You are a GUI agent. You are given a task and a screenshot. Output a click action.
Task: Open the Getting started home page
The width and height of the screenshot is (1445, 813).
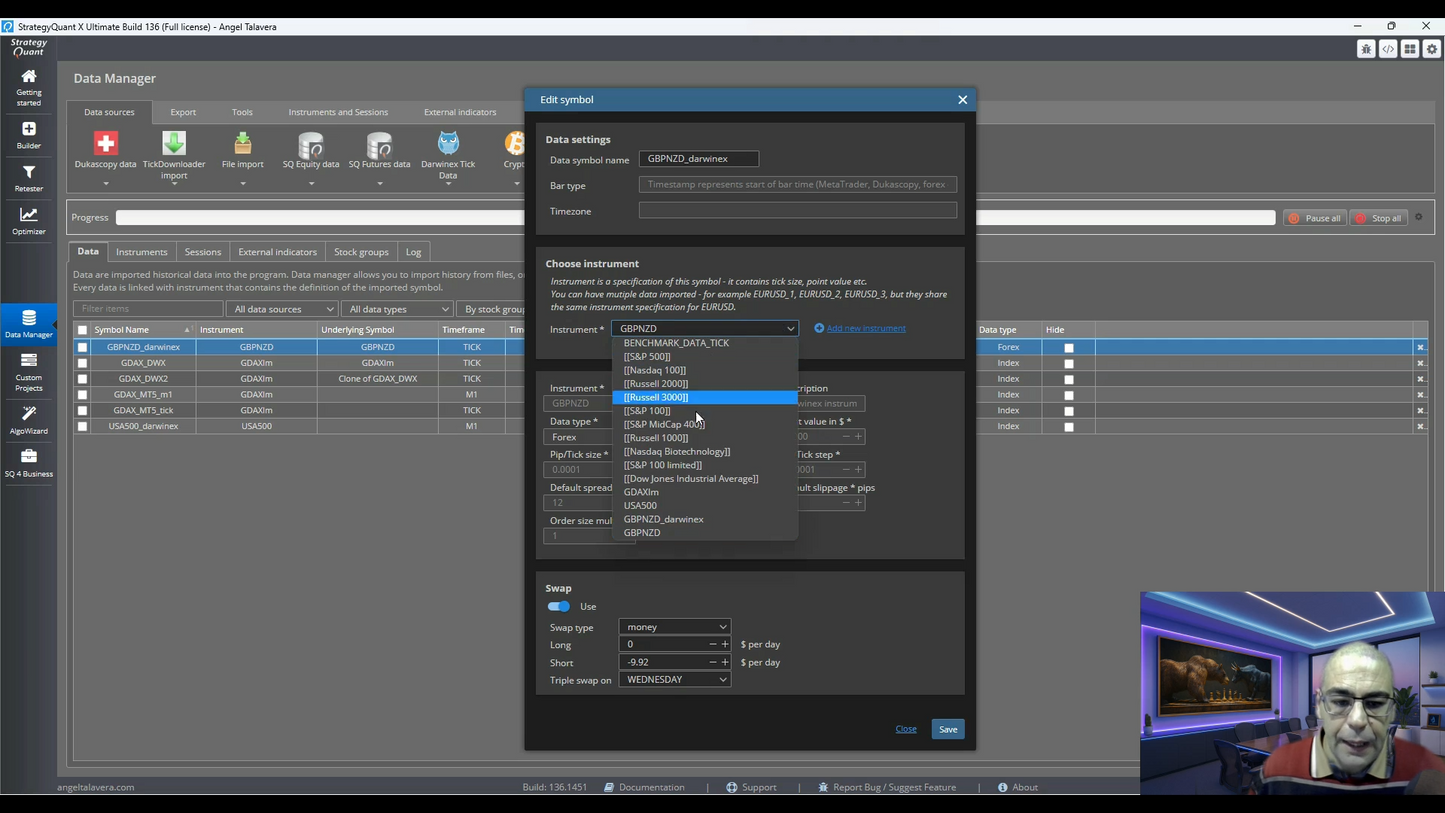28,86
